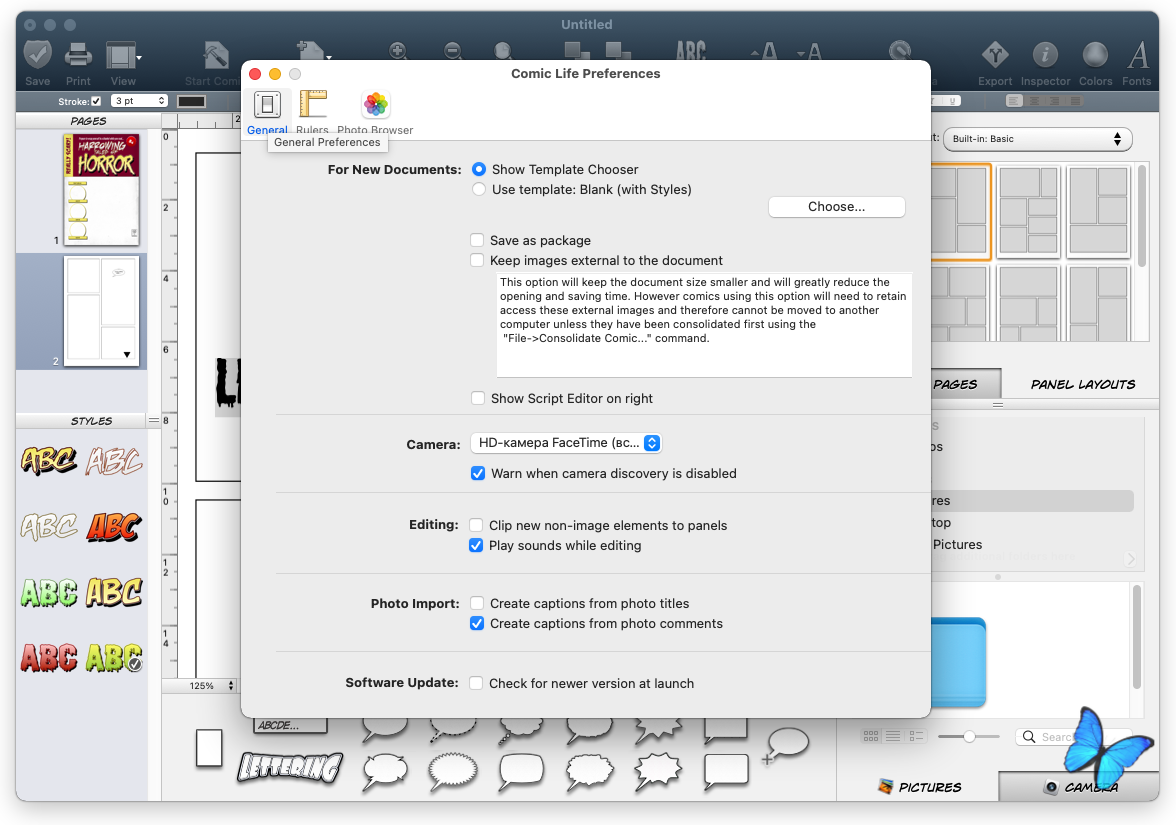Switch picture browser to detail list view
This screenshot has height=825, width=1176.
coord(916,736)
